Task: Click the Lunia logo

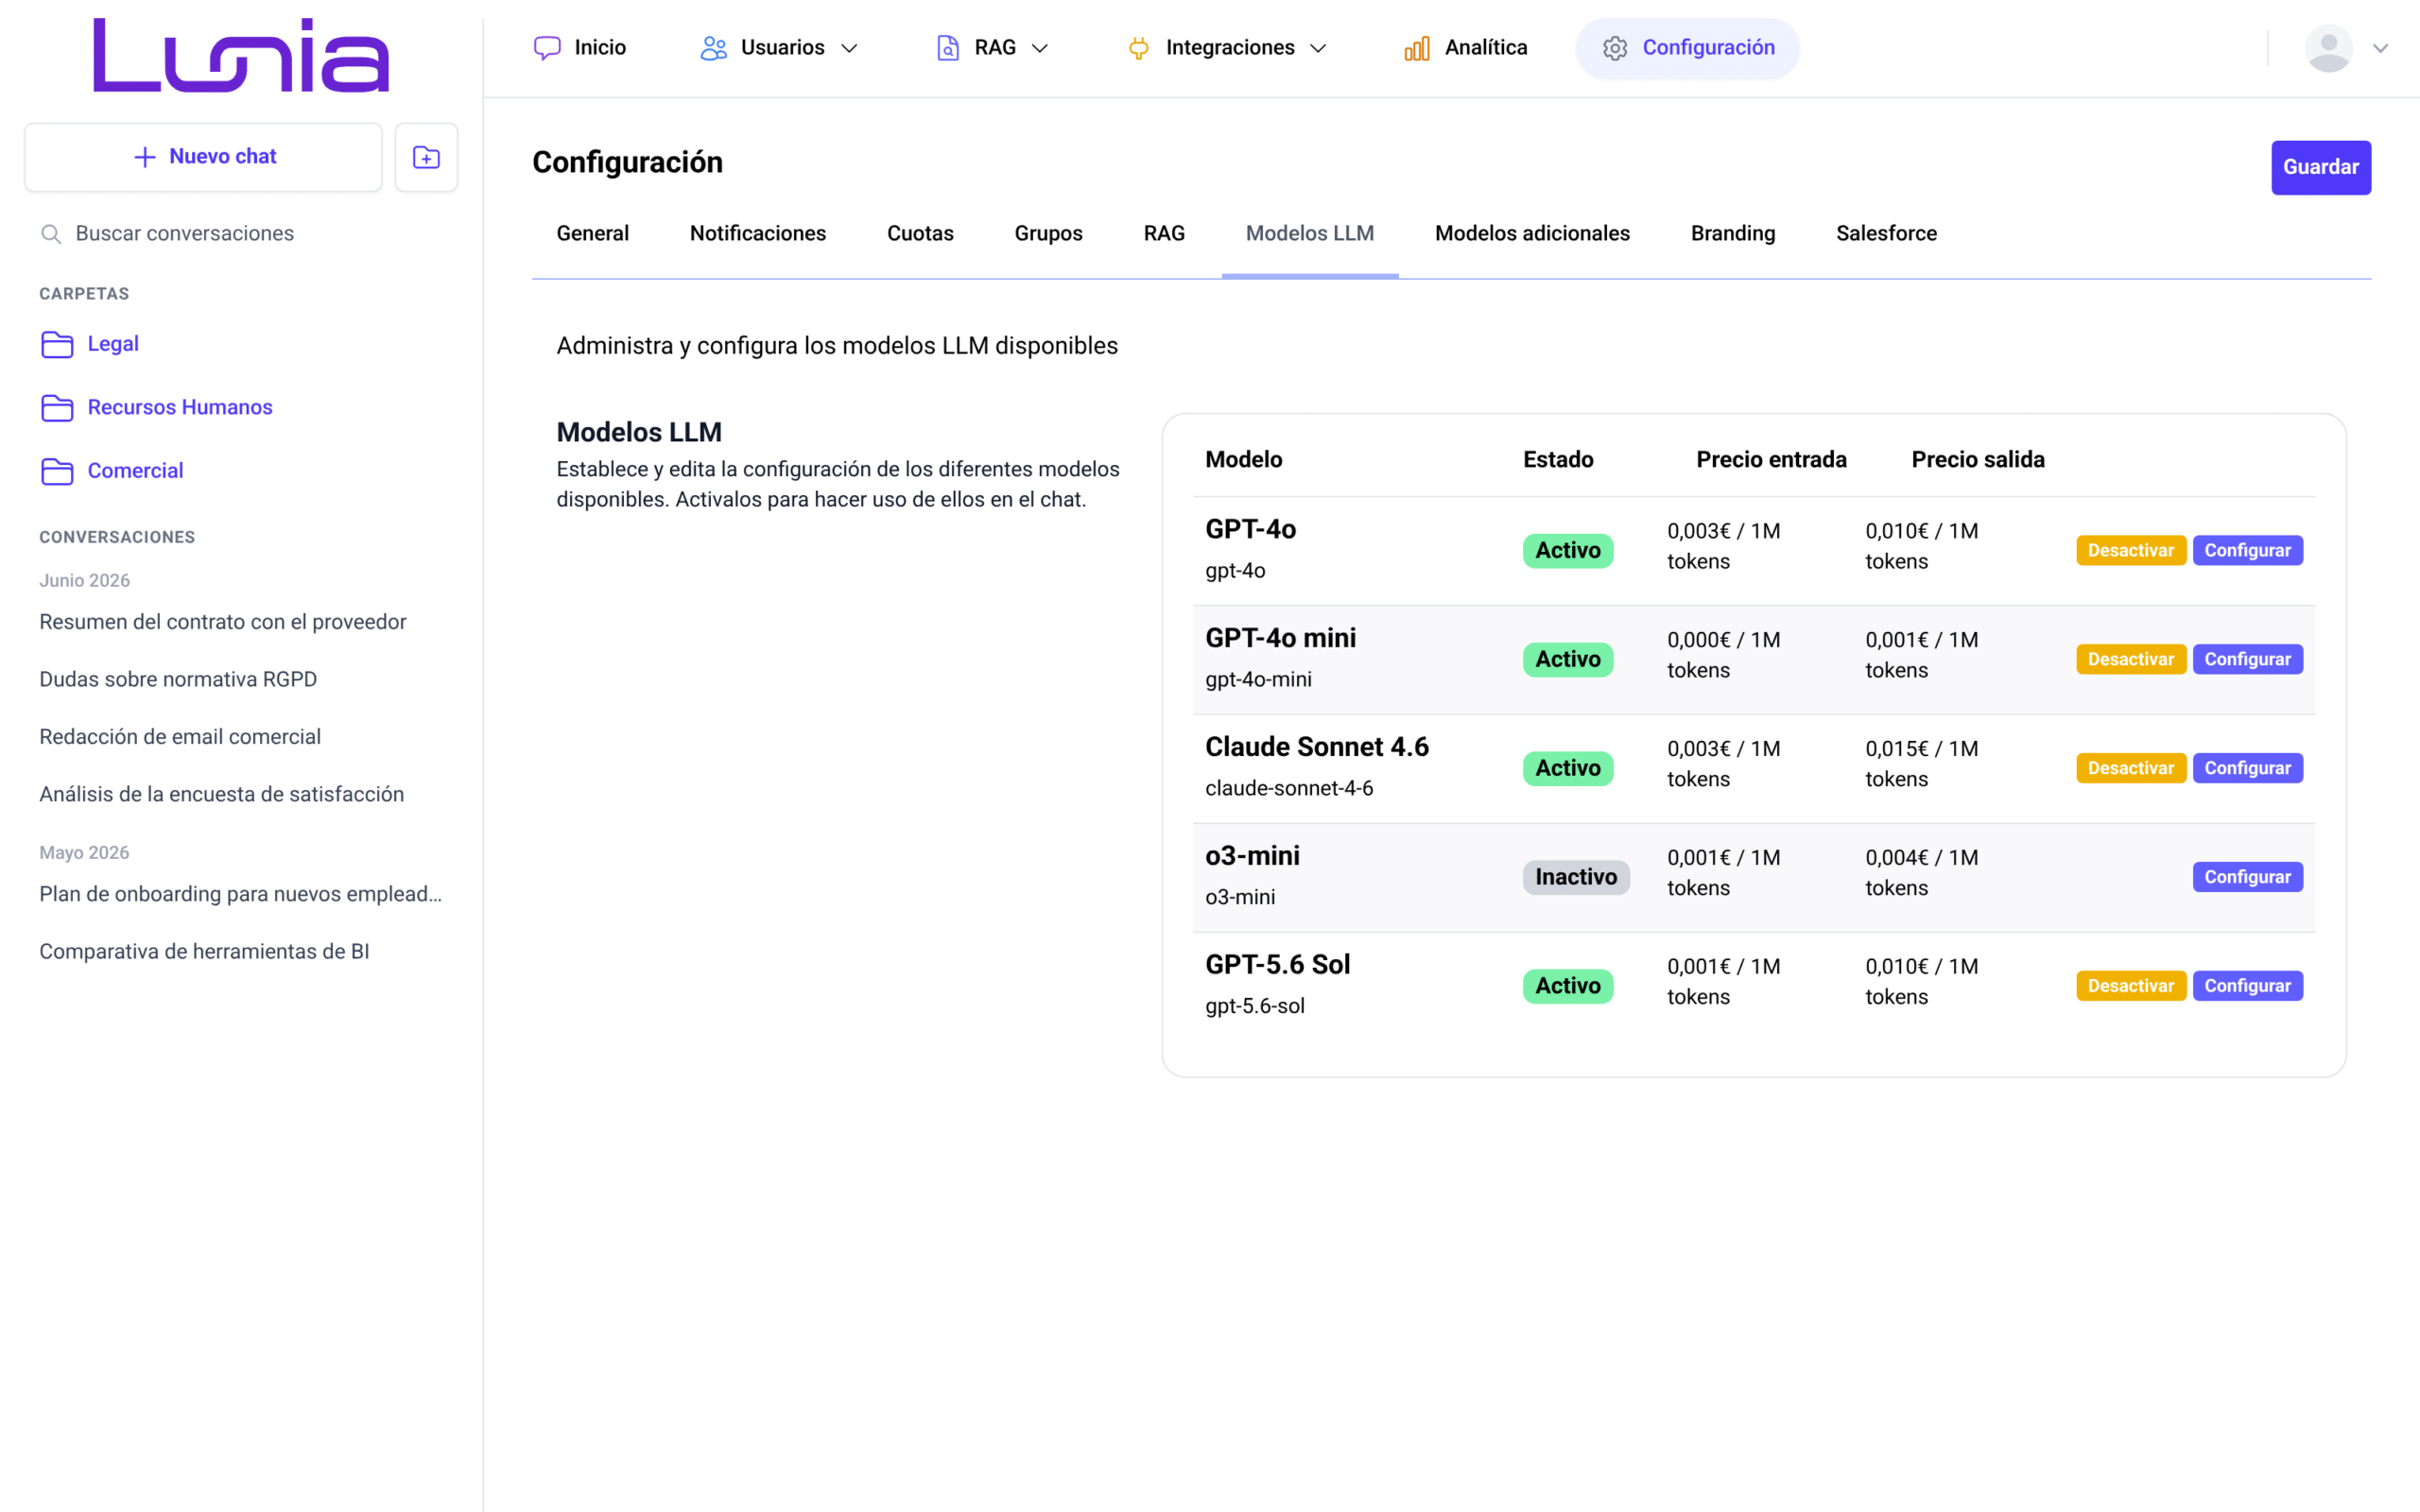Action: 241,55
